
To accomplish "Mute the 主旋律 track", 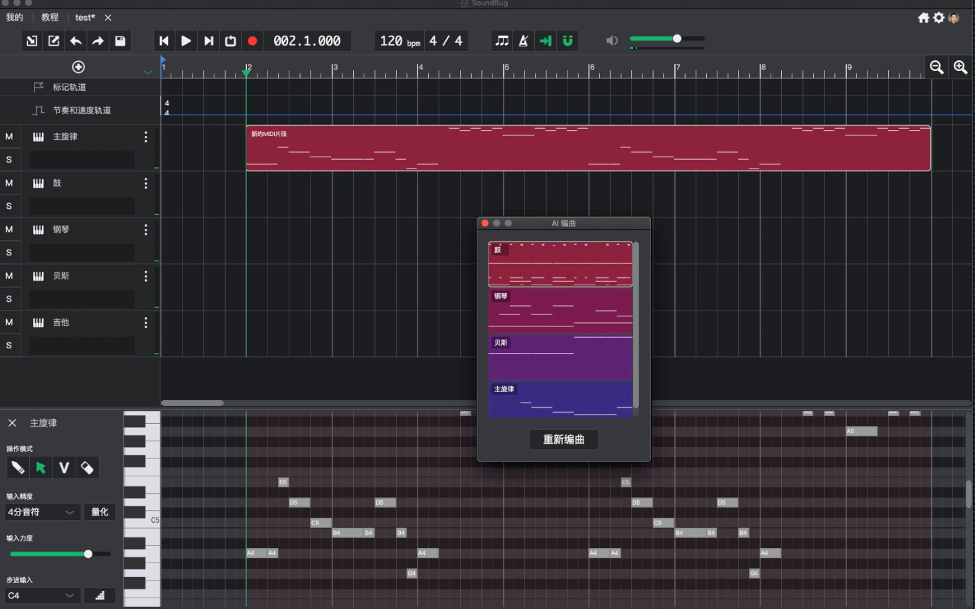I will click(9, 136).
